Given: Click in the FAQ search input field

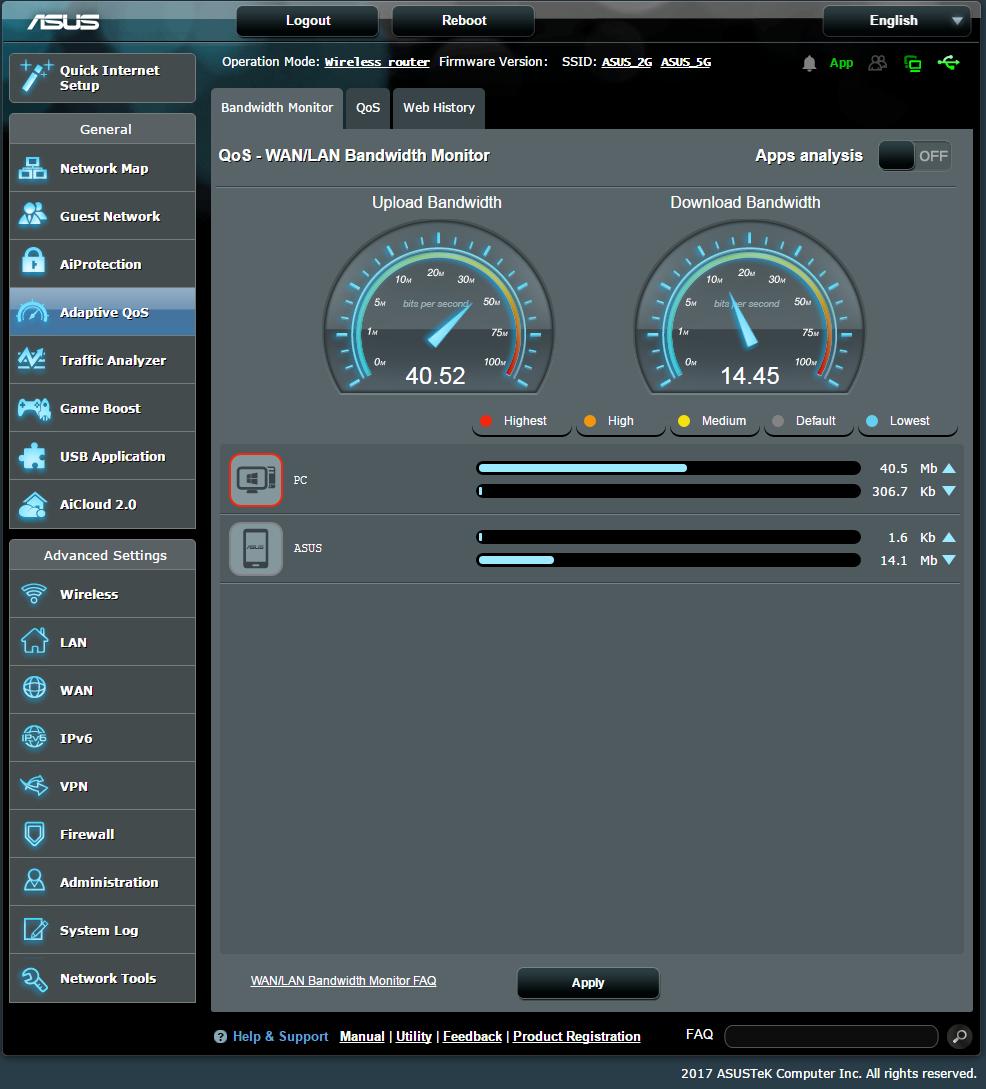Looking at the screenshot, I should (831, 1036).
